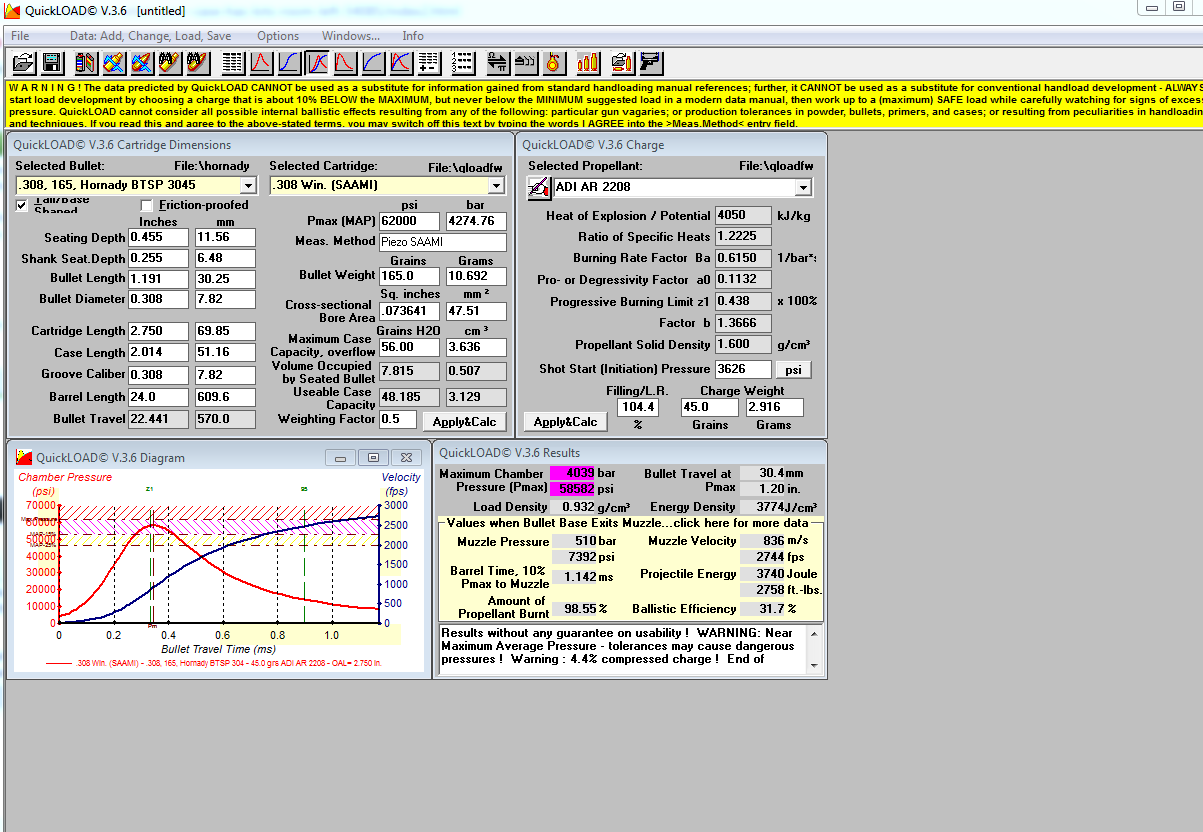Open the File menu
The width and height of the screenshot is (1203, 832).
point(20,36)
